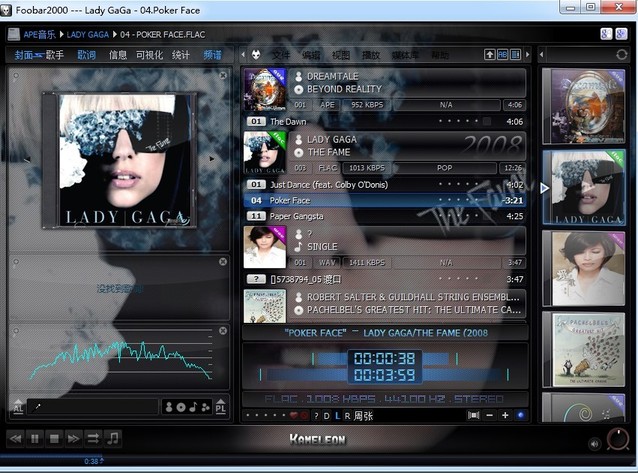
Task: Switch to 歌手 tab
Action: (x=55, y=55)
